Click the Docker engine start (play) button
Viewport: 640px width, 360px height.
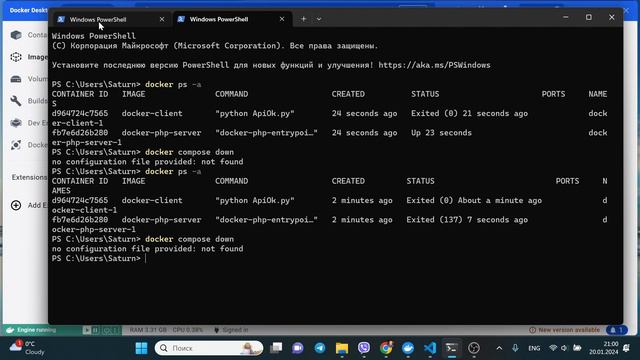coord(87,330)
